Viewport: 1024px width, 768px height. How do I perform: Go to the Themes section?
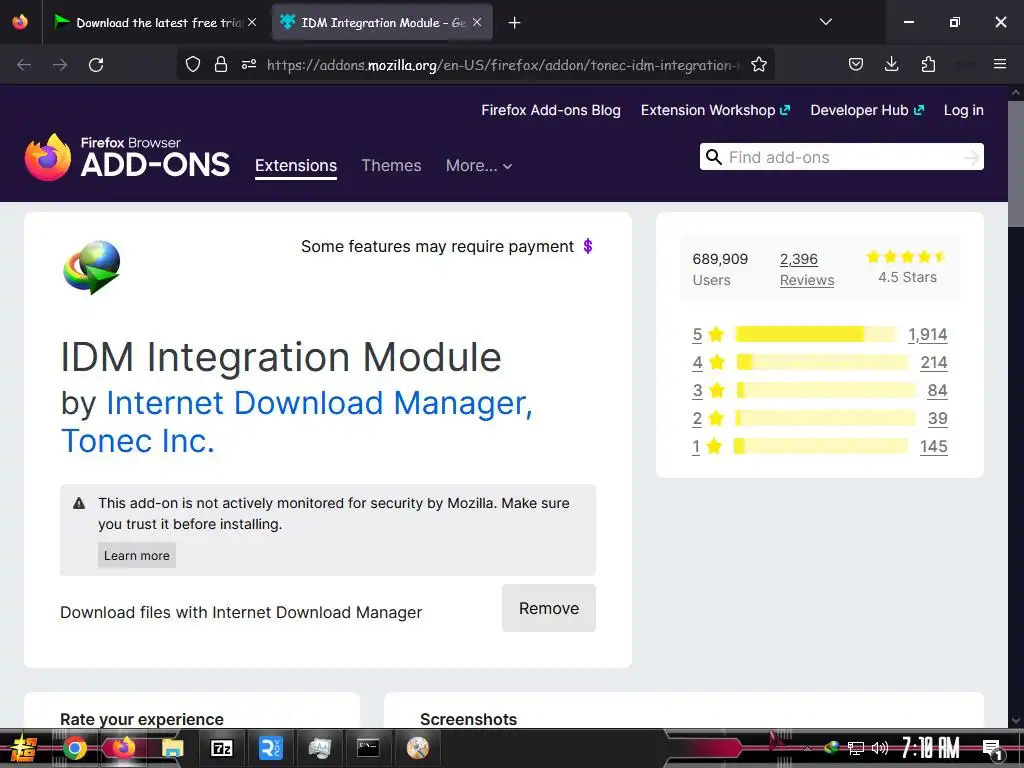click(x=391, y=166)
